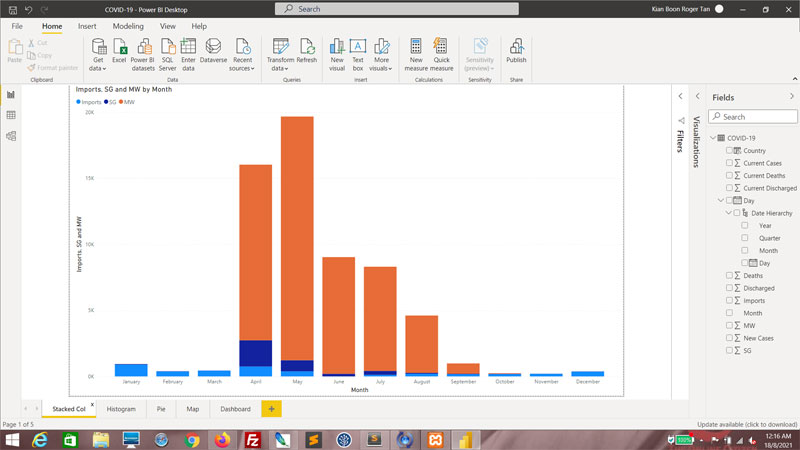The width and height of the screenshot is (800, 450).
Task: Refresh the data queries
Action: click(307, 51)
